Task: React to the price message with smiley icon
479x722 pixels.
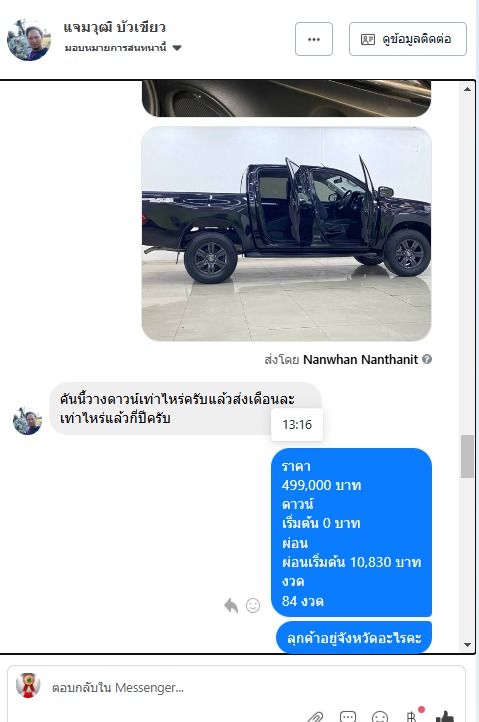Action: pos(253,605)
